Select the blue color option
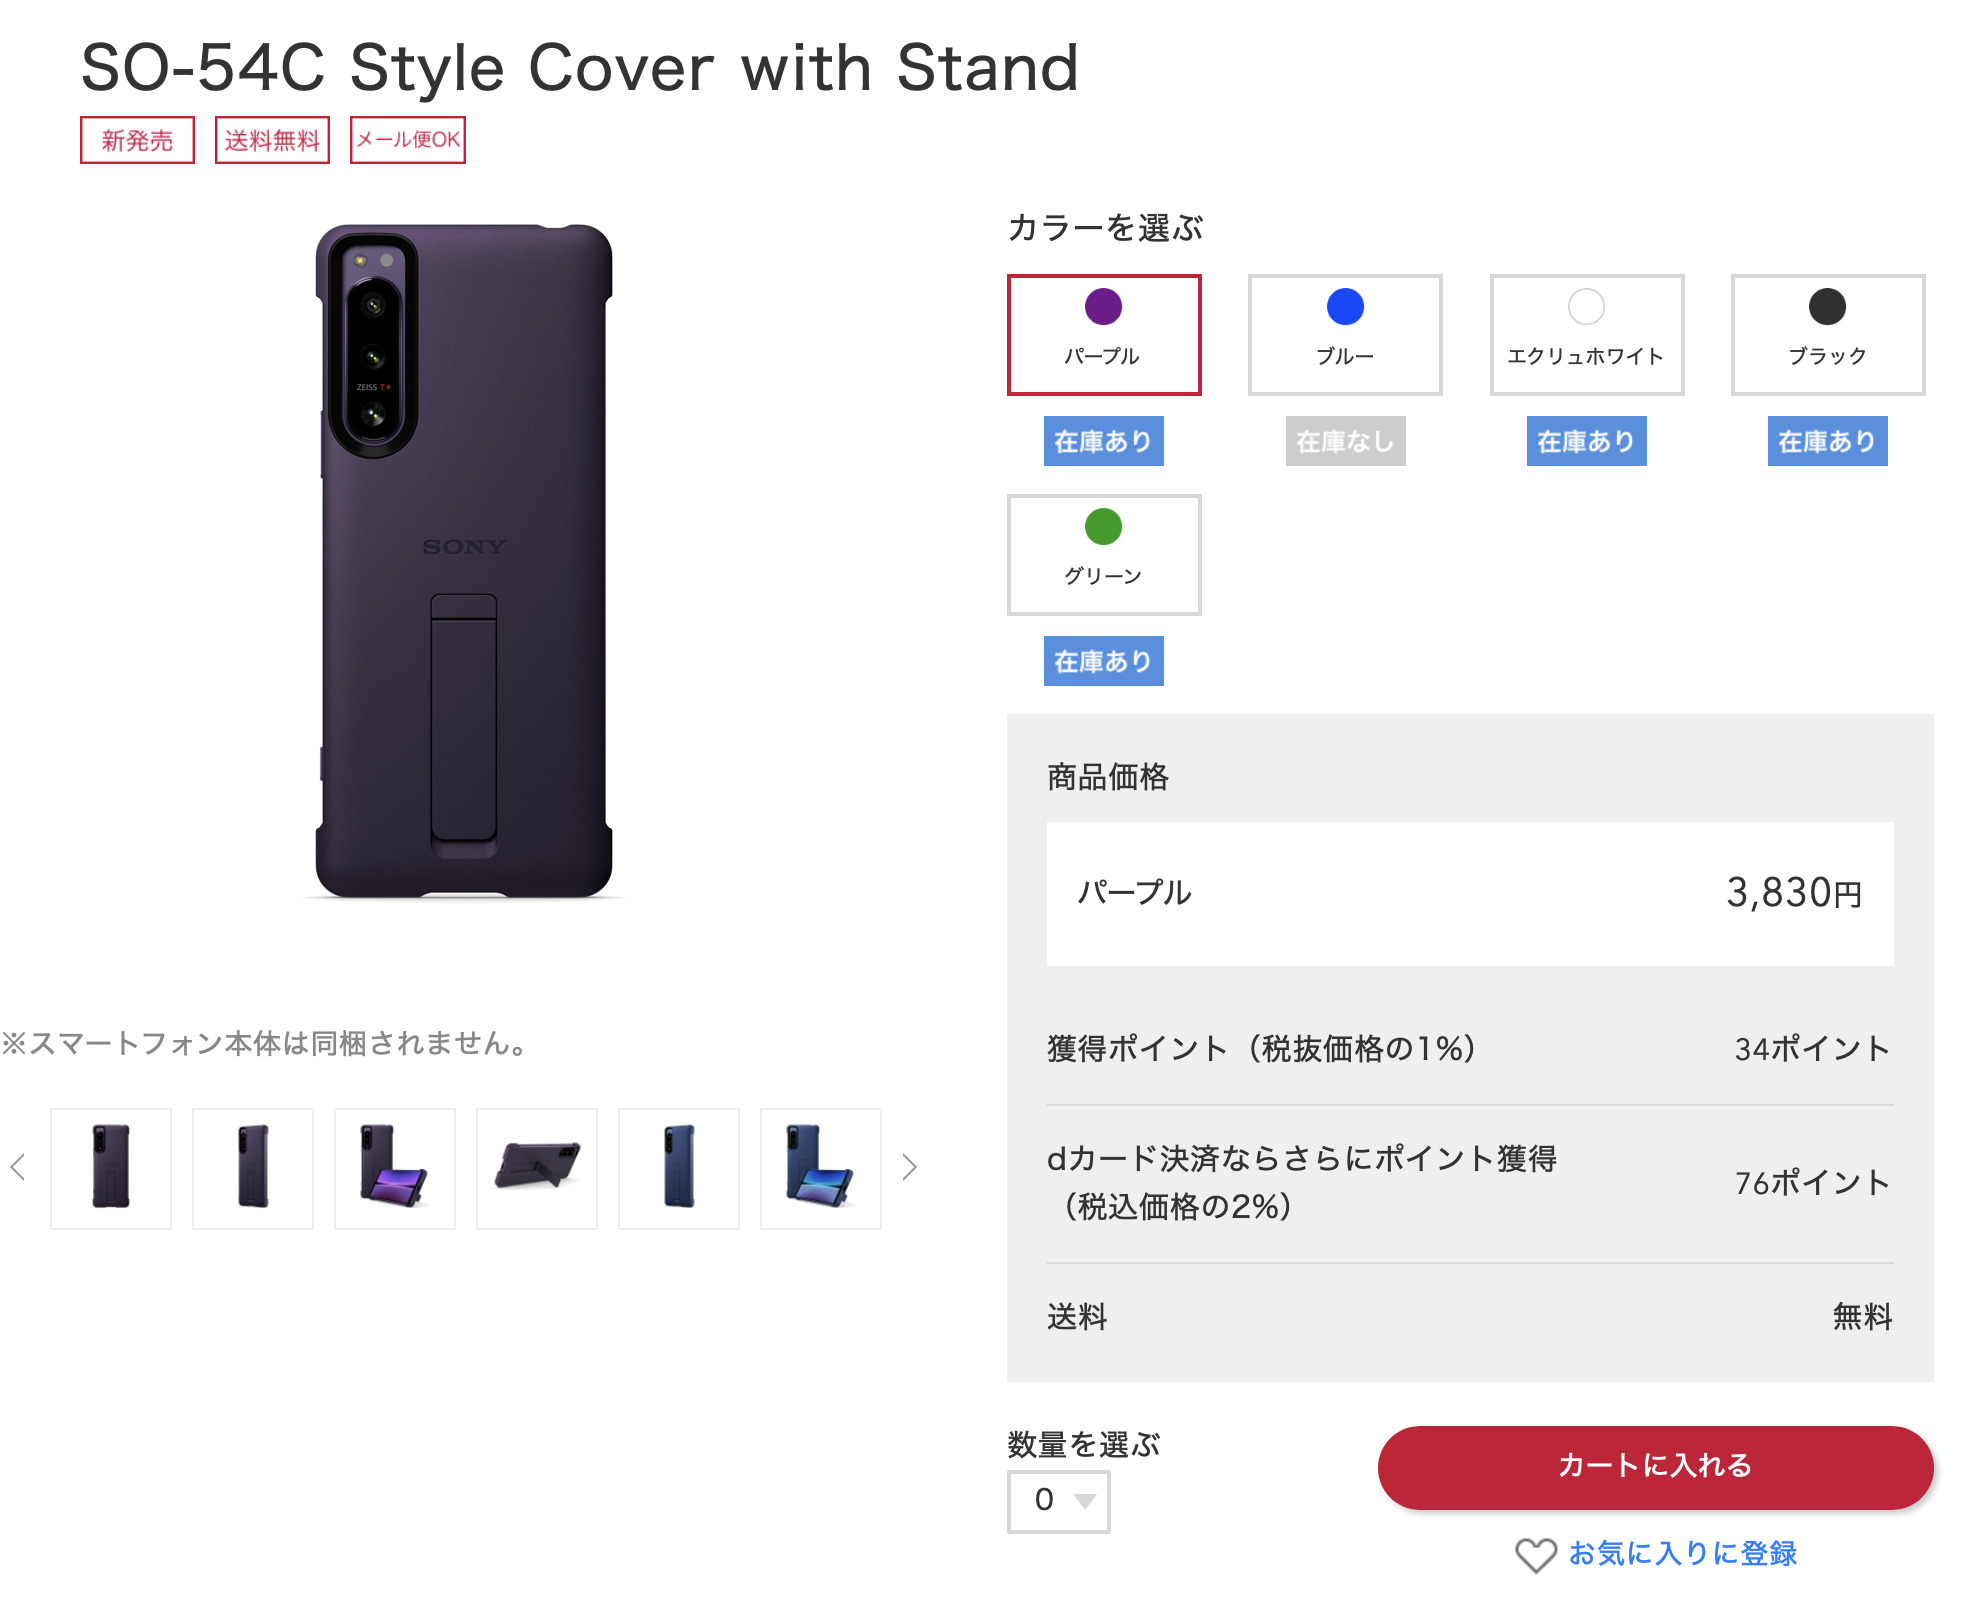Viewport: 1972px width, 1598px height. click(1344, 334)
